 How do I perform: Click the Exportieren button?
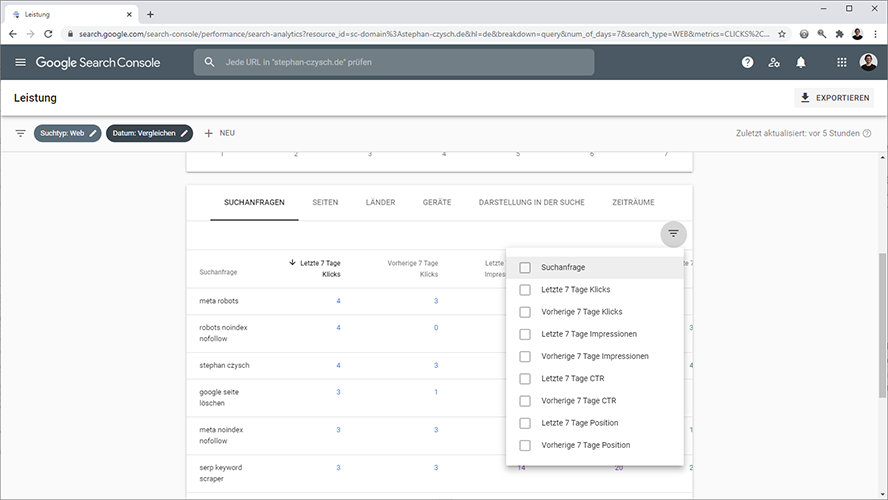(x=834, y=98)
